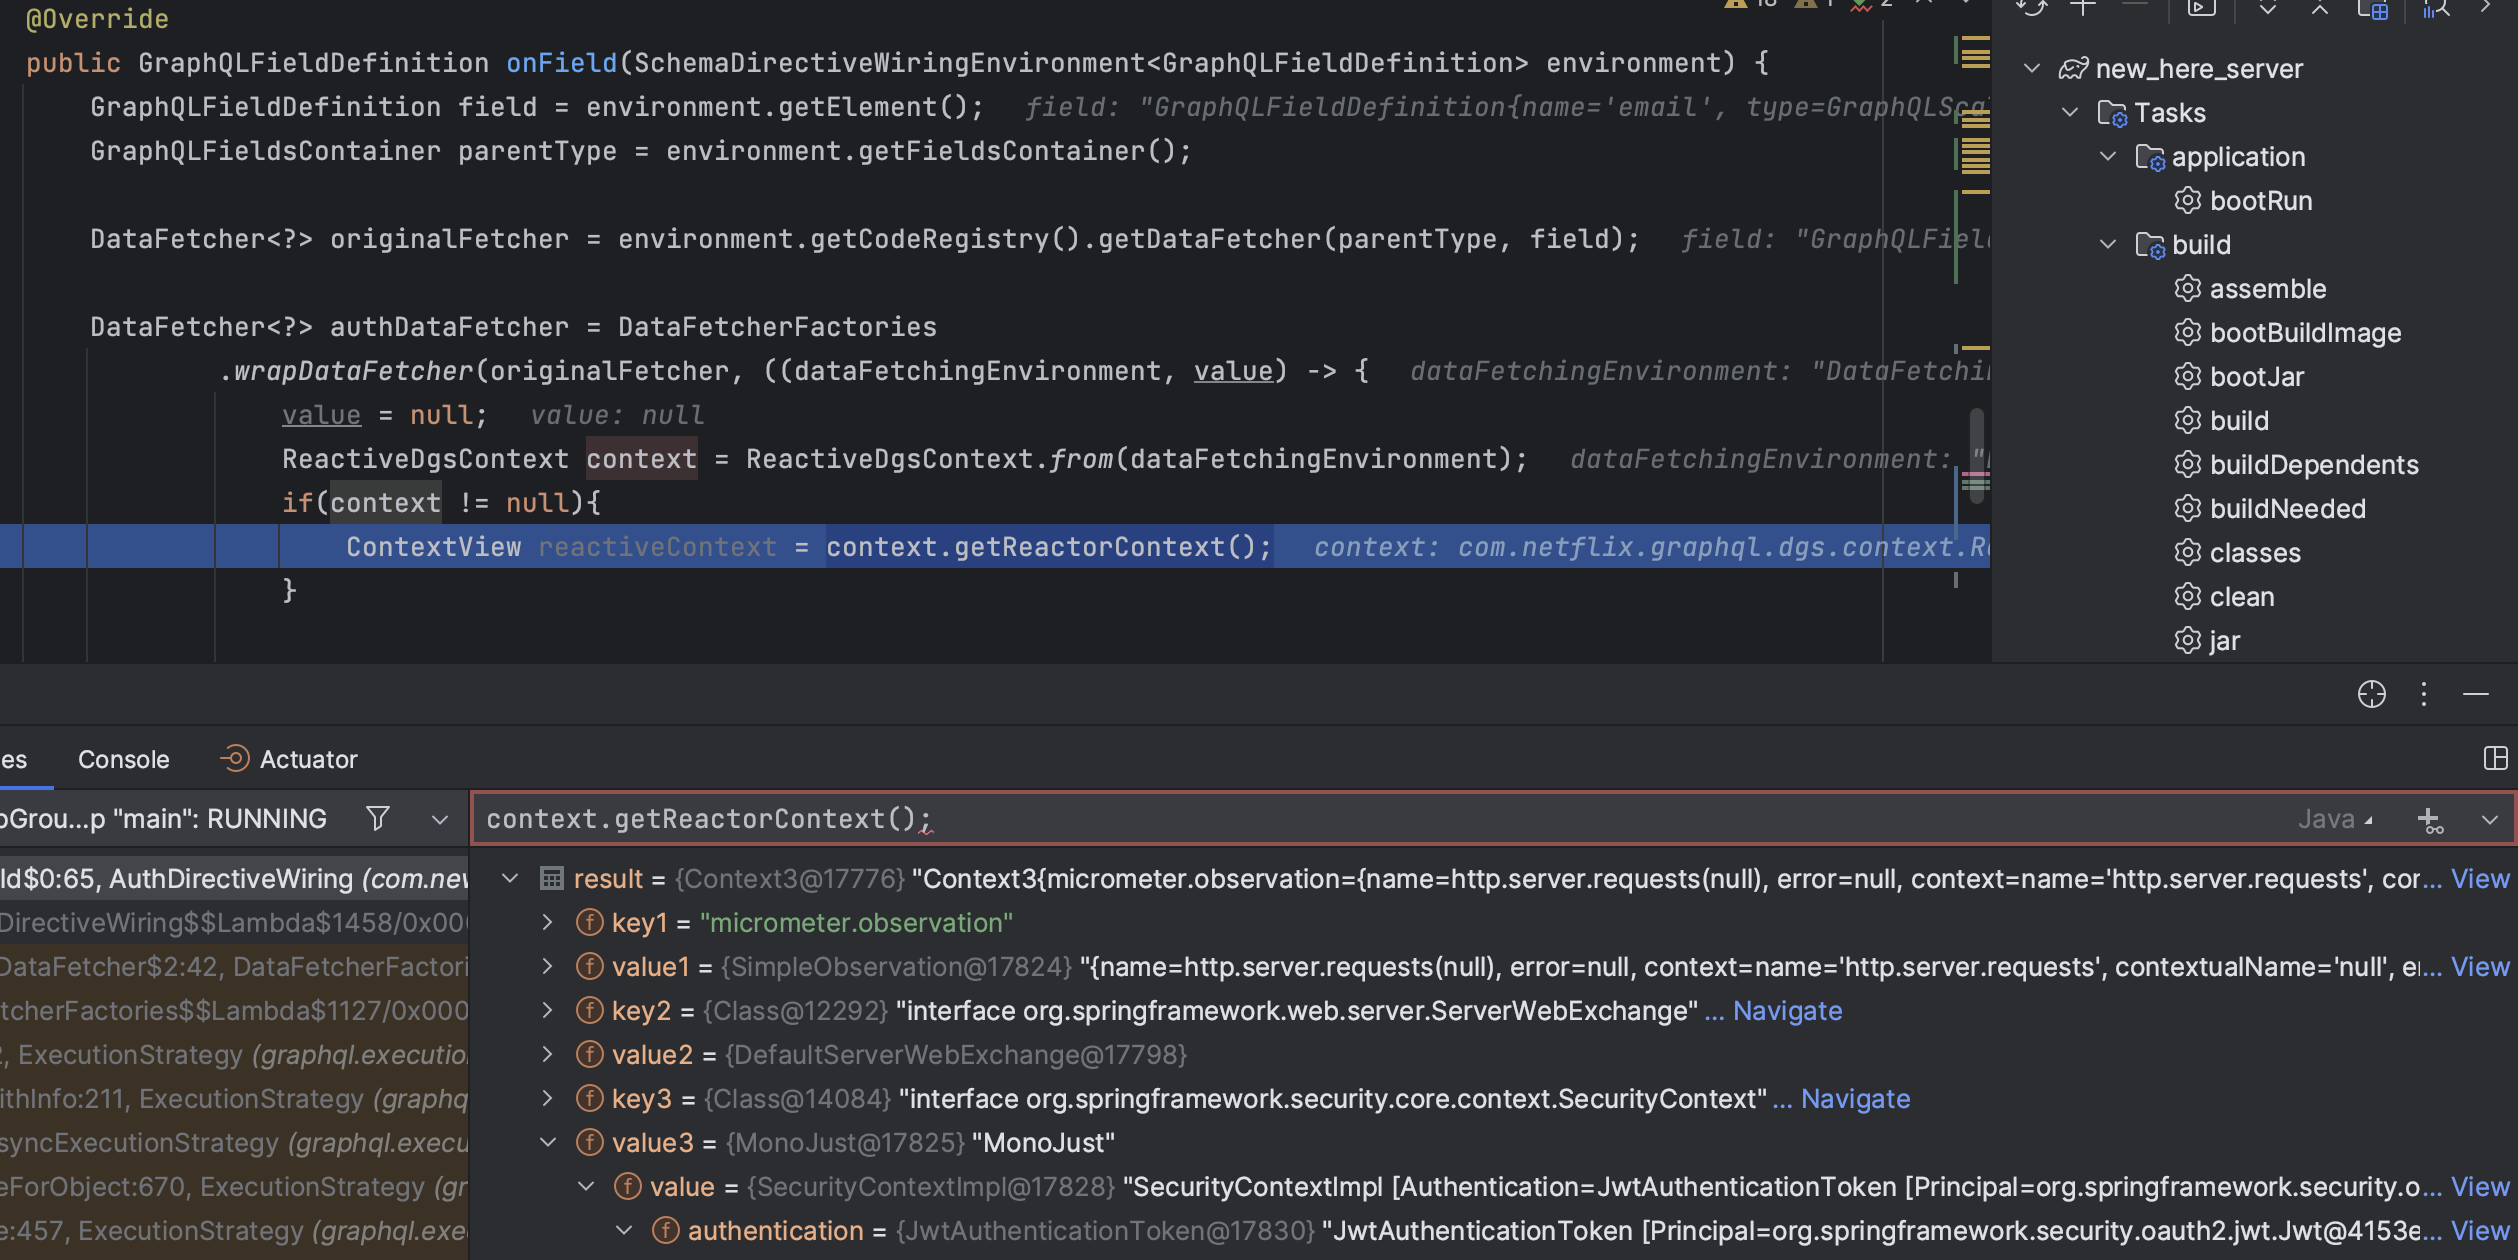
Task: Add expression to watches with glasses-plus icon
Action: pyautogui.click(x=2432, y=819)
